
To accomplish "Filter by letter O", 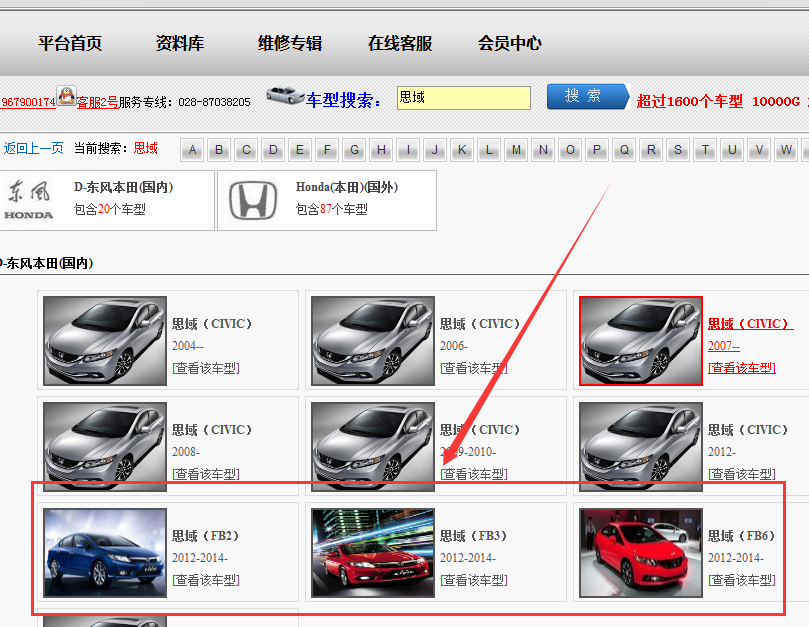I will [x=570, y=150].
